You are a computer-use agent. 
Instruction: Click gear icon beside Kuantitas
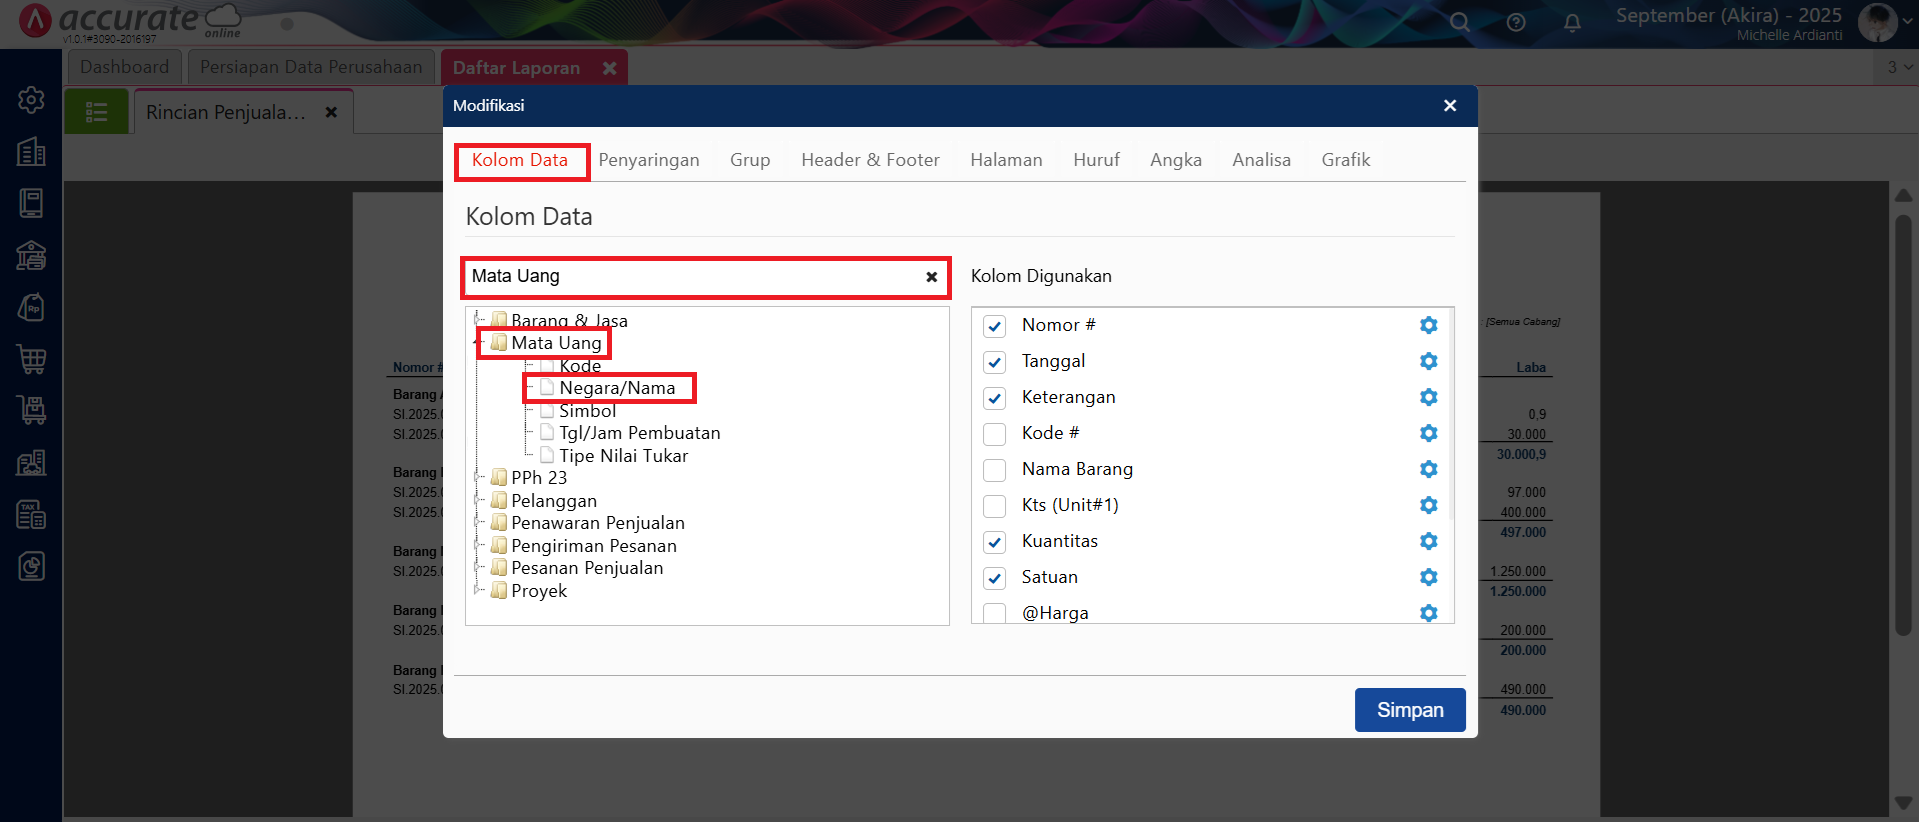tap(1428, 541)
